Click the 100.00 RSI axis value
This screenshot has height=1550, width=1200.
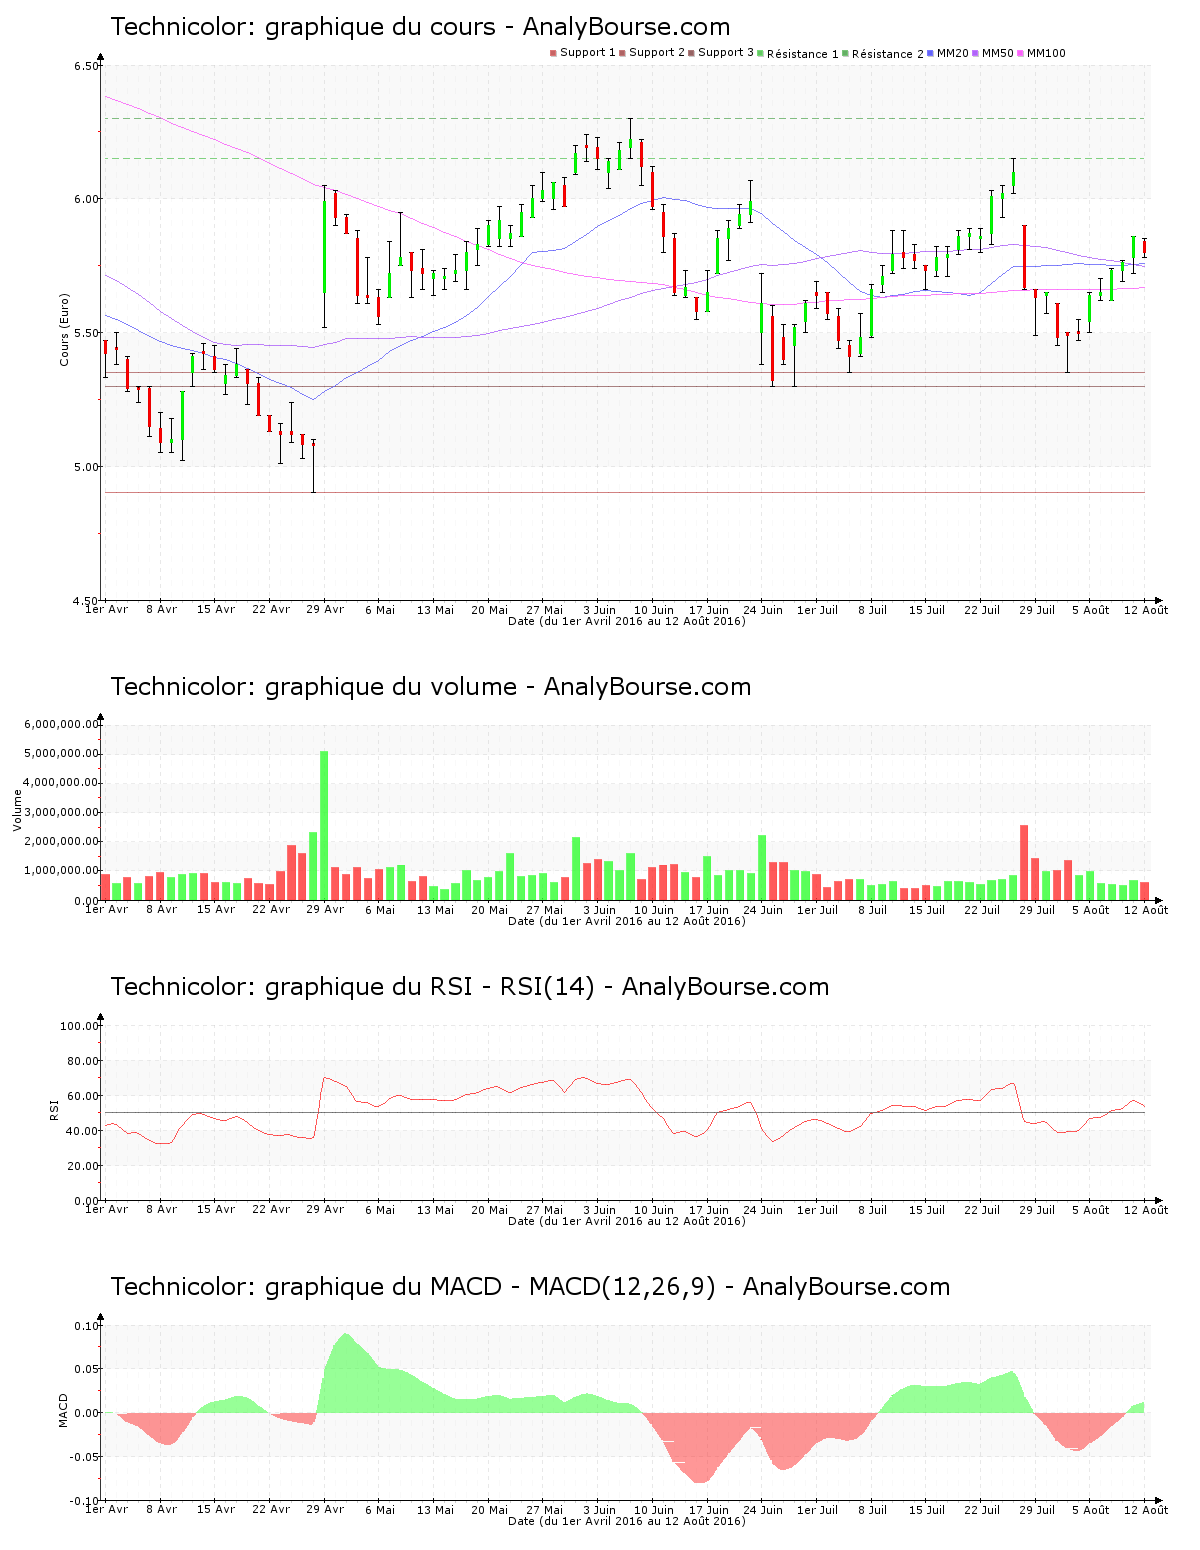click(80, 1026)
